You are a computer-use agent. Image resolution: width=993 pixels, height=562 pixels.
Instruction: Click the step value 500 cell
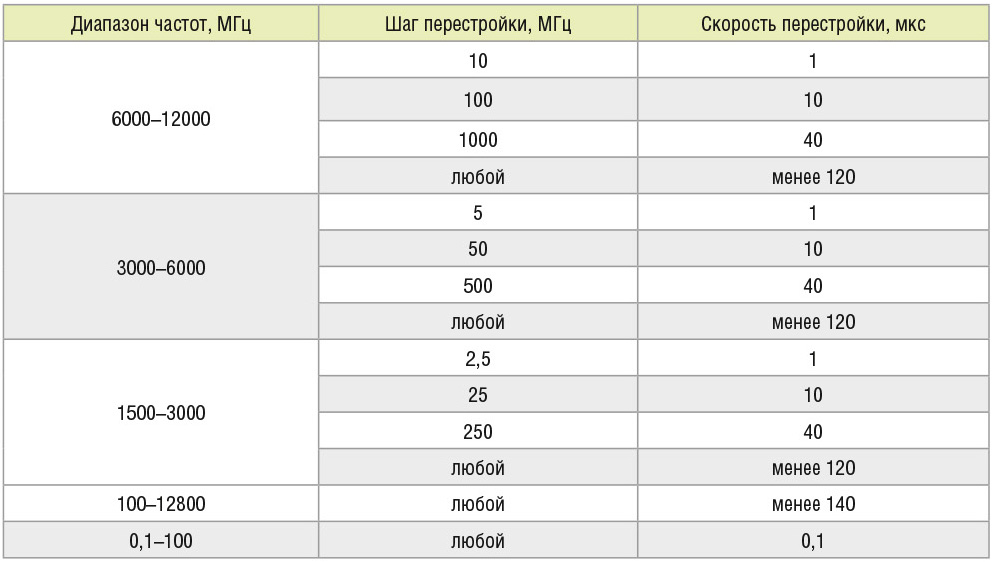point(477,286)
